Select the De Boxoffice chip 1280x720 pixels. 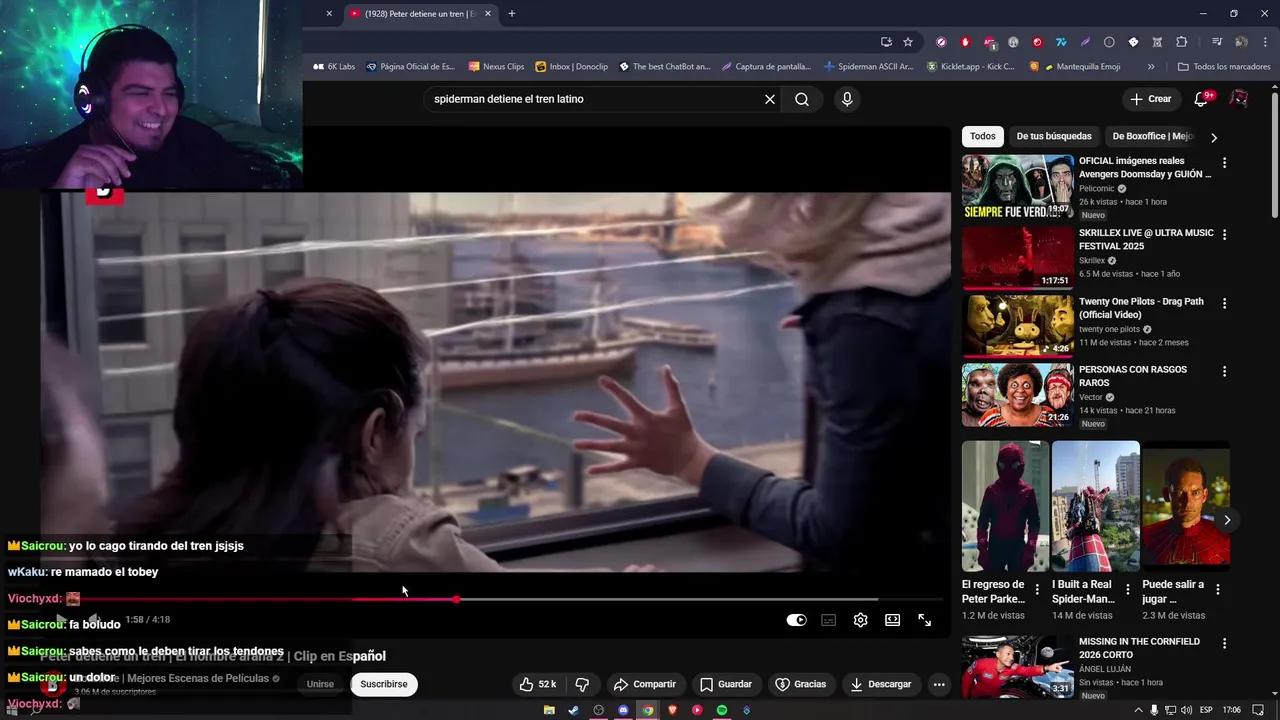pyautogui.click(x=1152, y=136)
